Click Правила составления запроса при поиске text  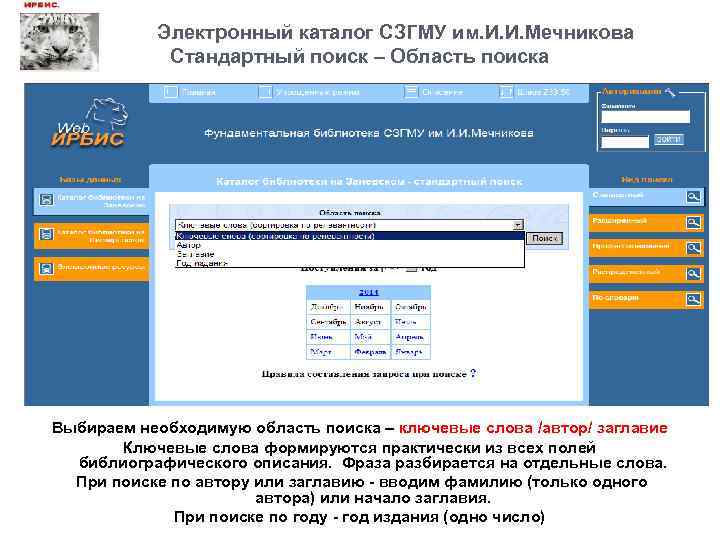(x=364, y=374)
